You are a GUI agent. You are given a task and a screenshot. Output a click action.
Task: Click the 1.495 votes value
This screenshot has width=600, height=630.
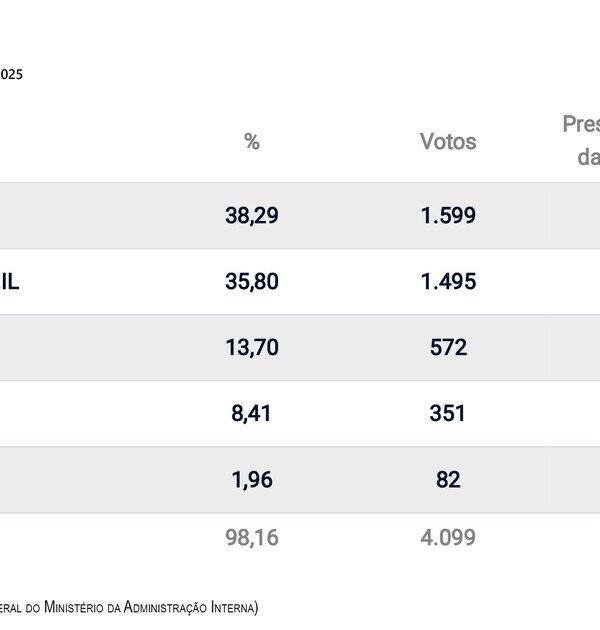pyautogui.click(x=448, y=281)
